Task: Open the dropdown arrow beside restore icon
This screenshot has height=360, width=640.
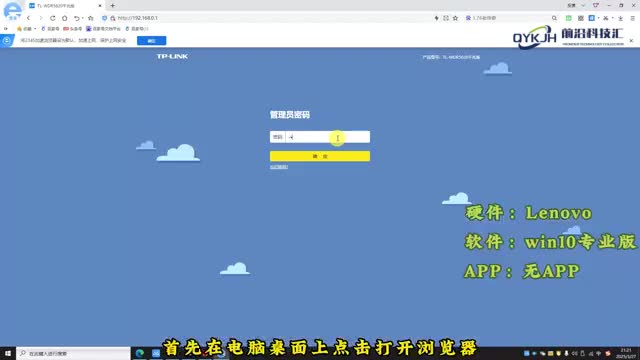Action: tap(82, 18)
